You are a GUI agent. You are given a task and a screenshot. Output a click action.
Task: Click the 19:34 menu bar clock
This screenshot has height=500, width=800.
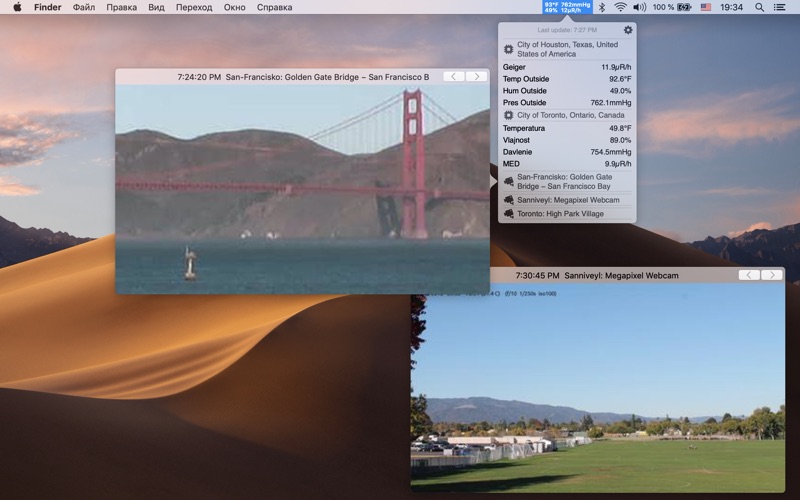click(731, 7)
